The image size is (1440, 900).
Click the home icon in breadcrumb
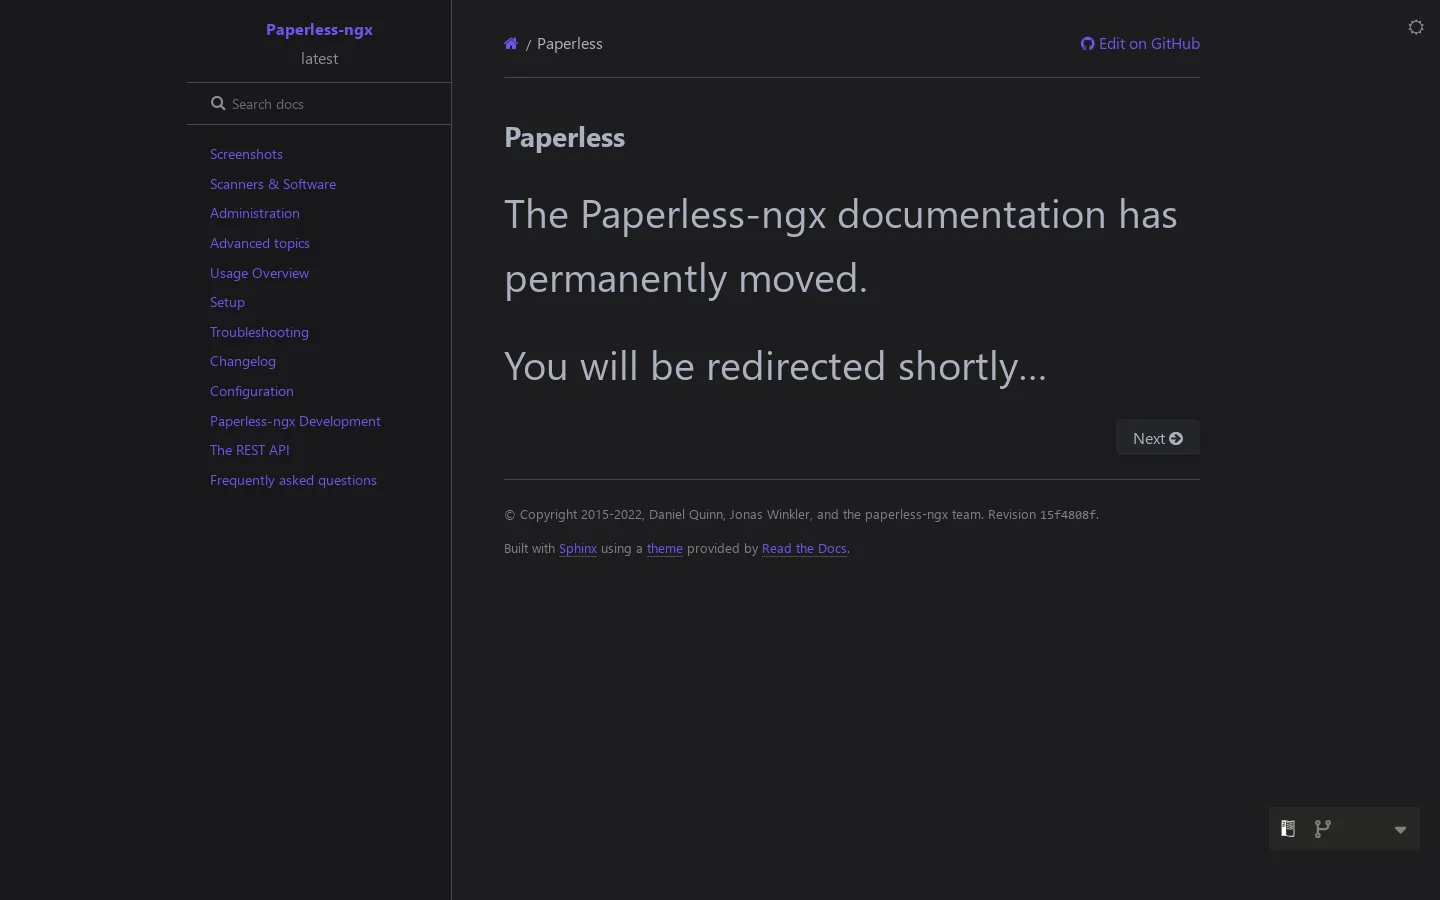511,44
